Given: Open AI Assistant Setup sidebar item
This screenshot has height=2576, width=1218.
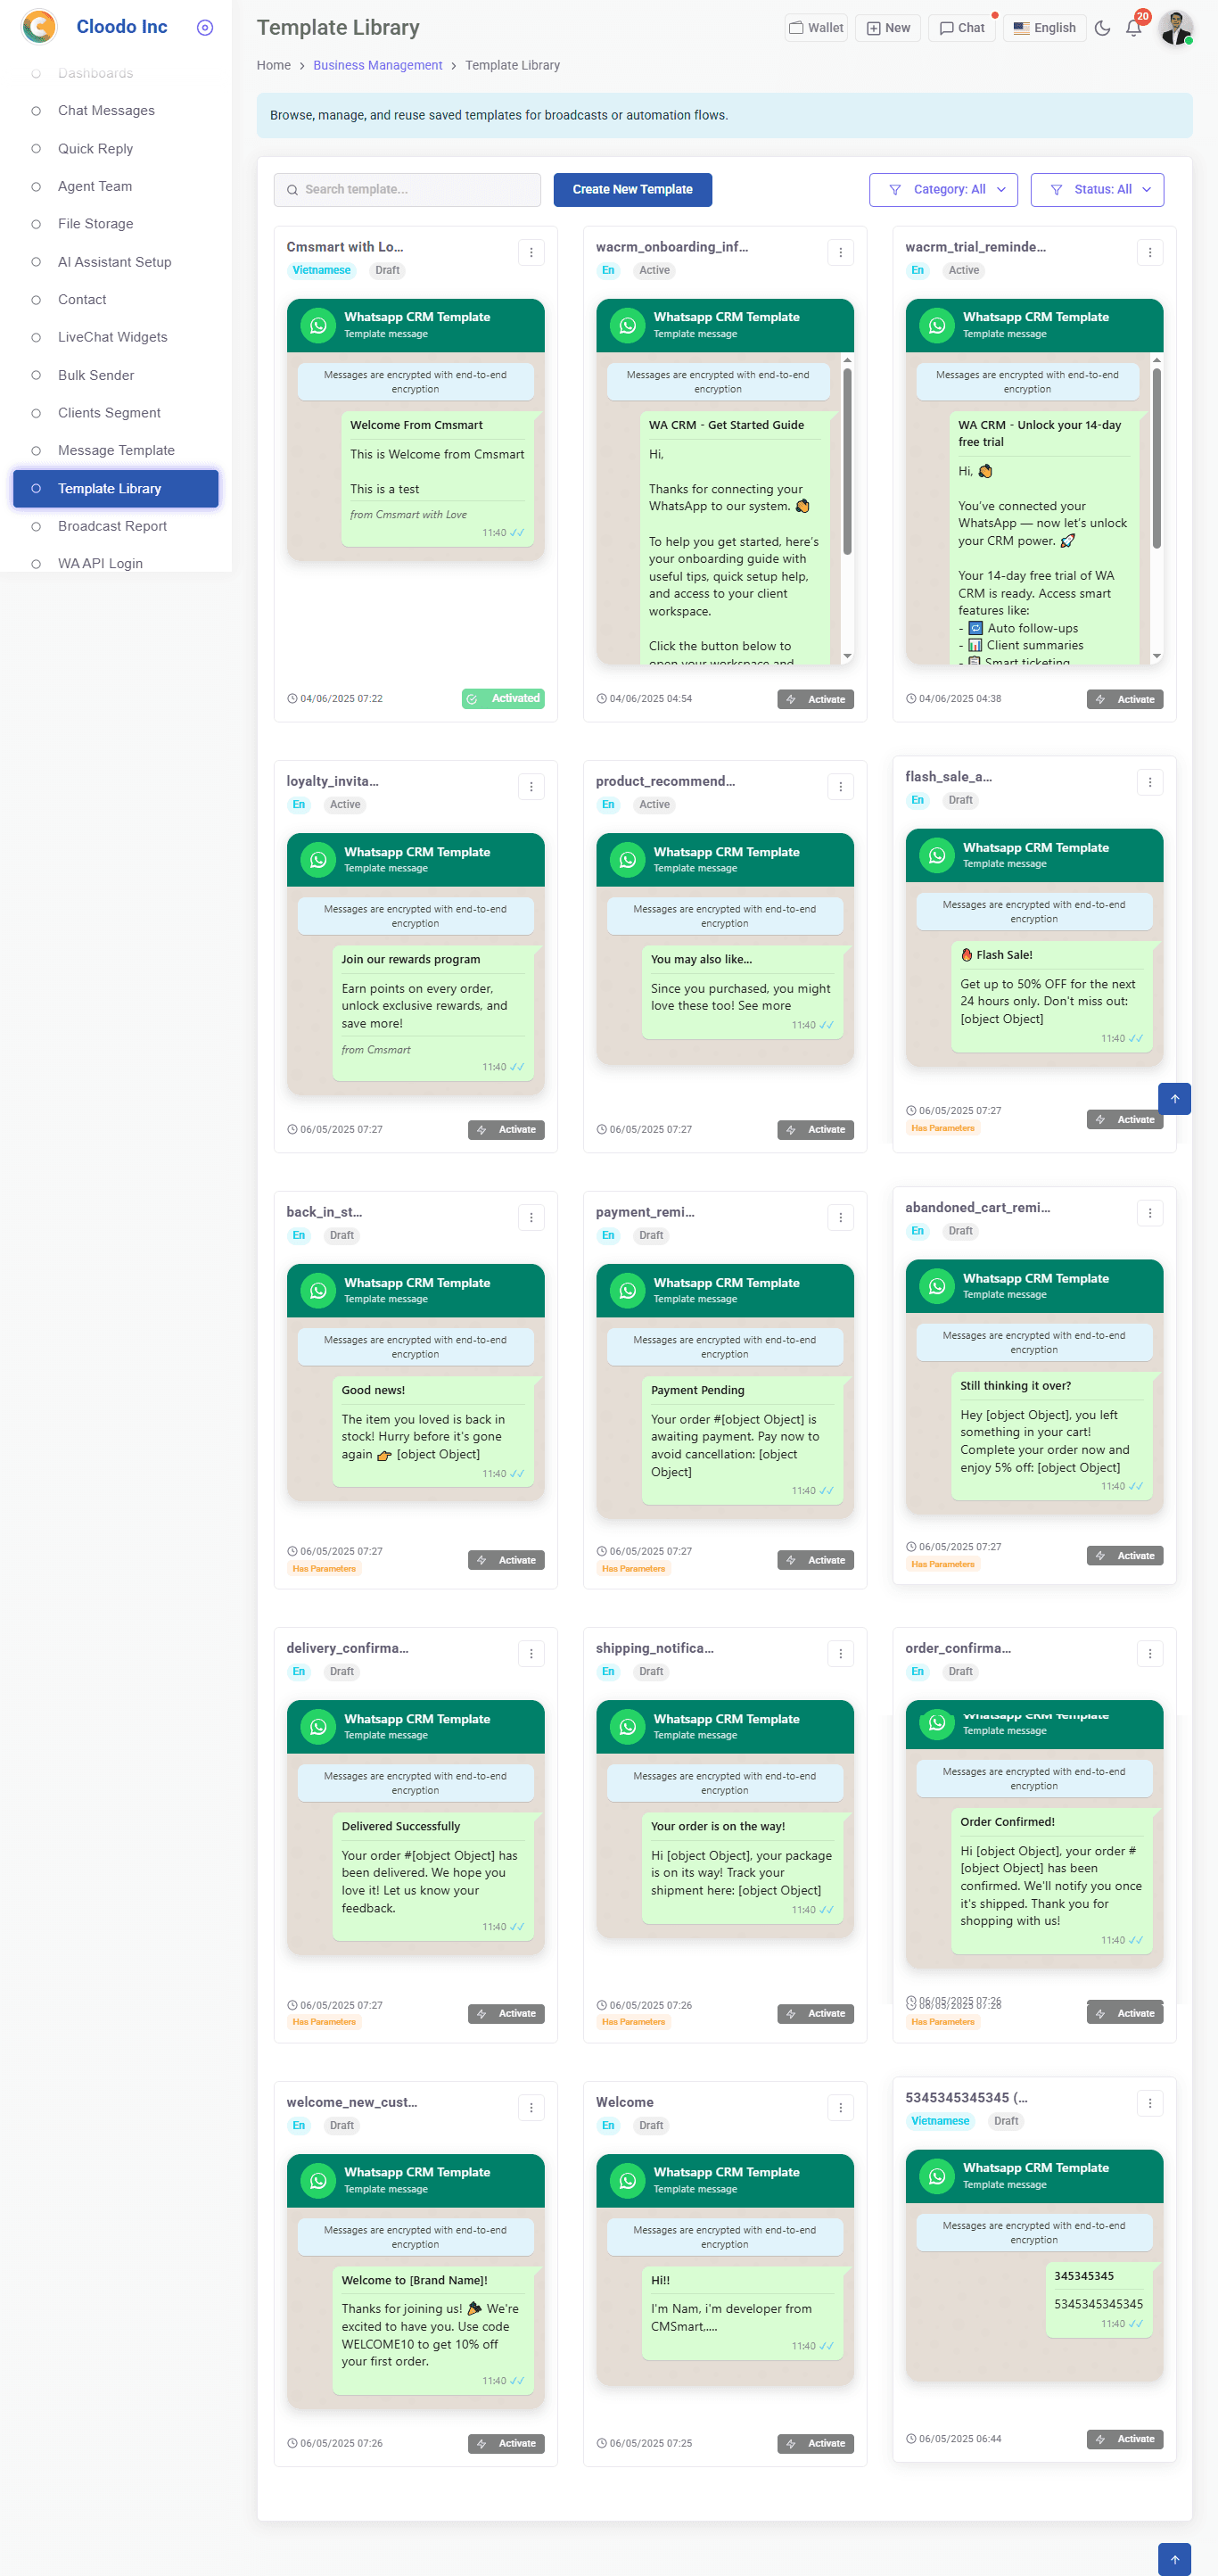Looking at the screenshot, I should pyautogui.click(x=114, y=262).
